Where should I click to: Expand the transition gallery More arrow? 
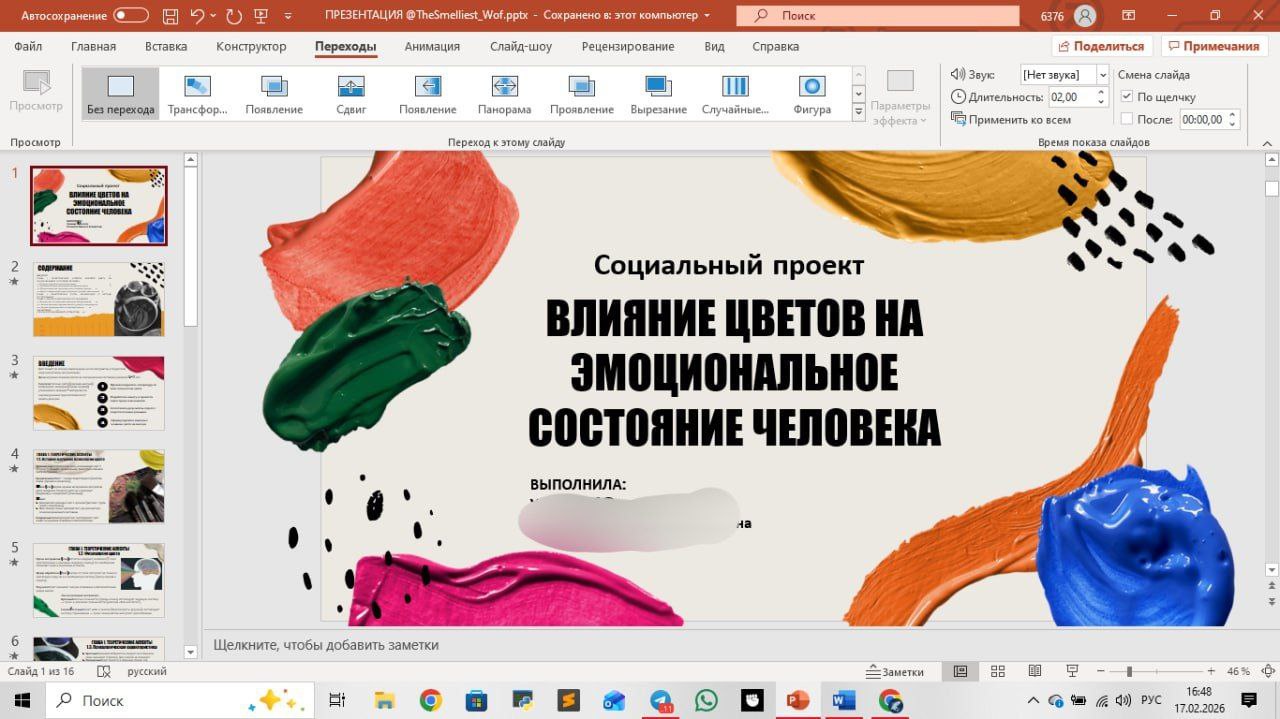pyautogui.click(x=858, y=113)
